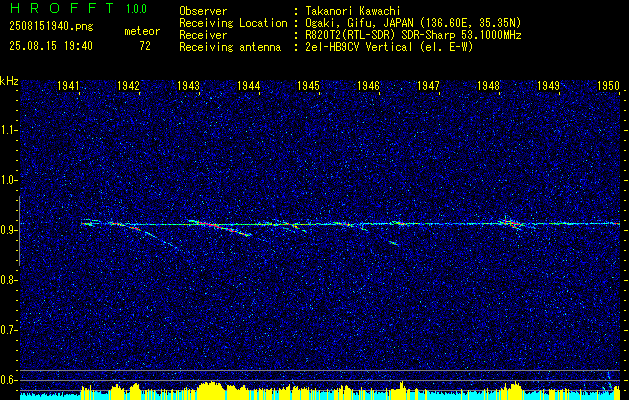
Task: Click the 0.8 kHz axis label
Action: point(7,280)
